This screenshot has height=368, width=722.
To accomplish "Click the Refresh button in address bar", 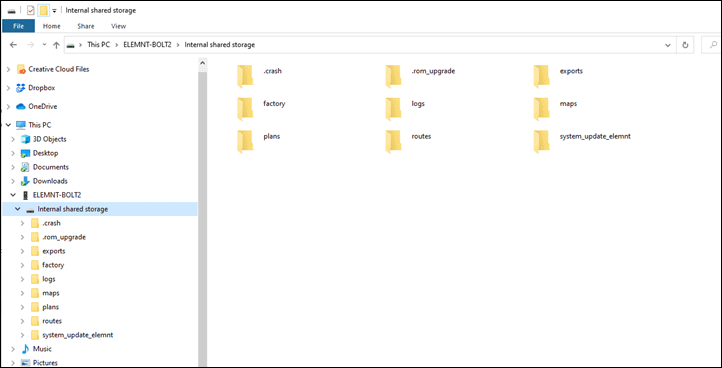I will 685,45.
